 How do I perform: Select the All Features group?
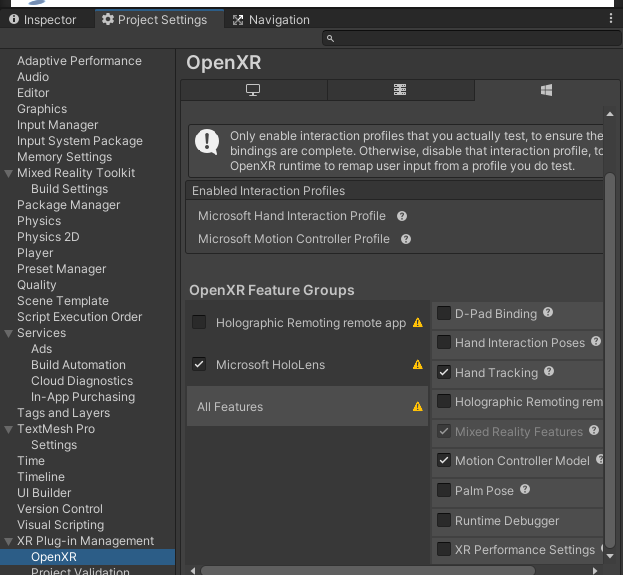307,407
